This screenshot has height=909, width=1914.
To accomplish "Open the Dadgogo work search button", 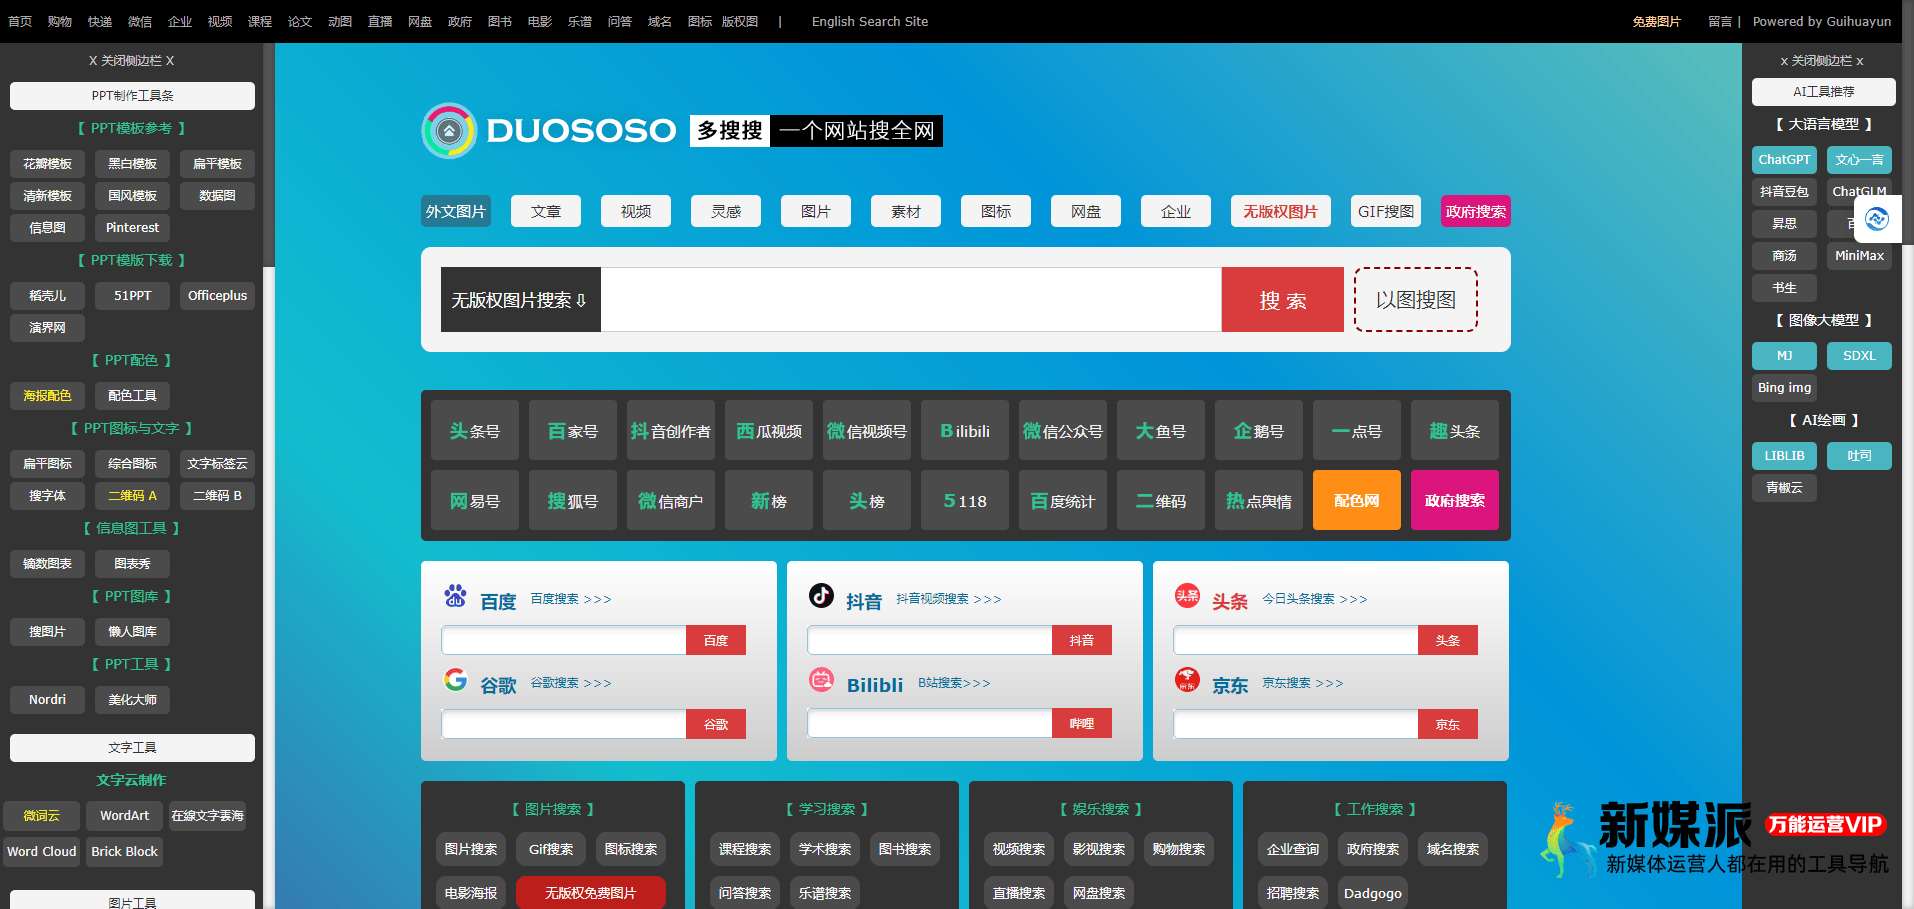I will pyautogui.click(x=1372, y=892).
